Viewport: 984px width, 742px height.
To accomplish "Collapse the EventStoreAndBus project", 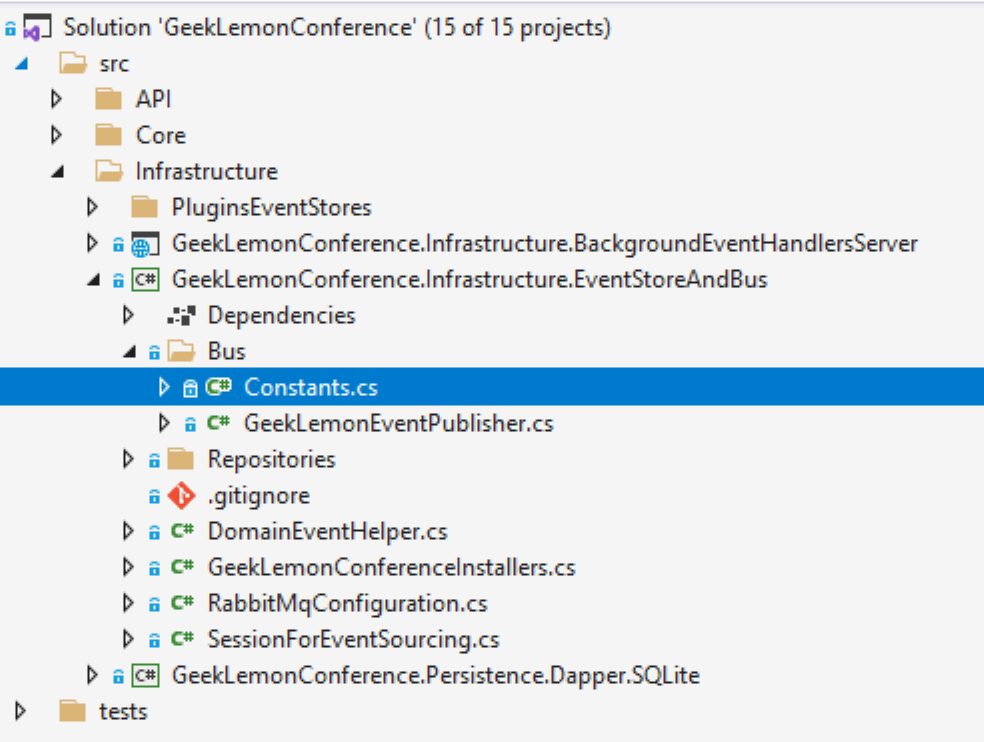I will [94, 280].
